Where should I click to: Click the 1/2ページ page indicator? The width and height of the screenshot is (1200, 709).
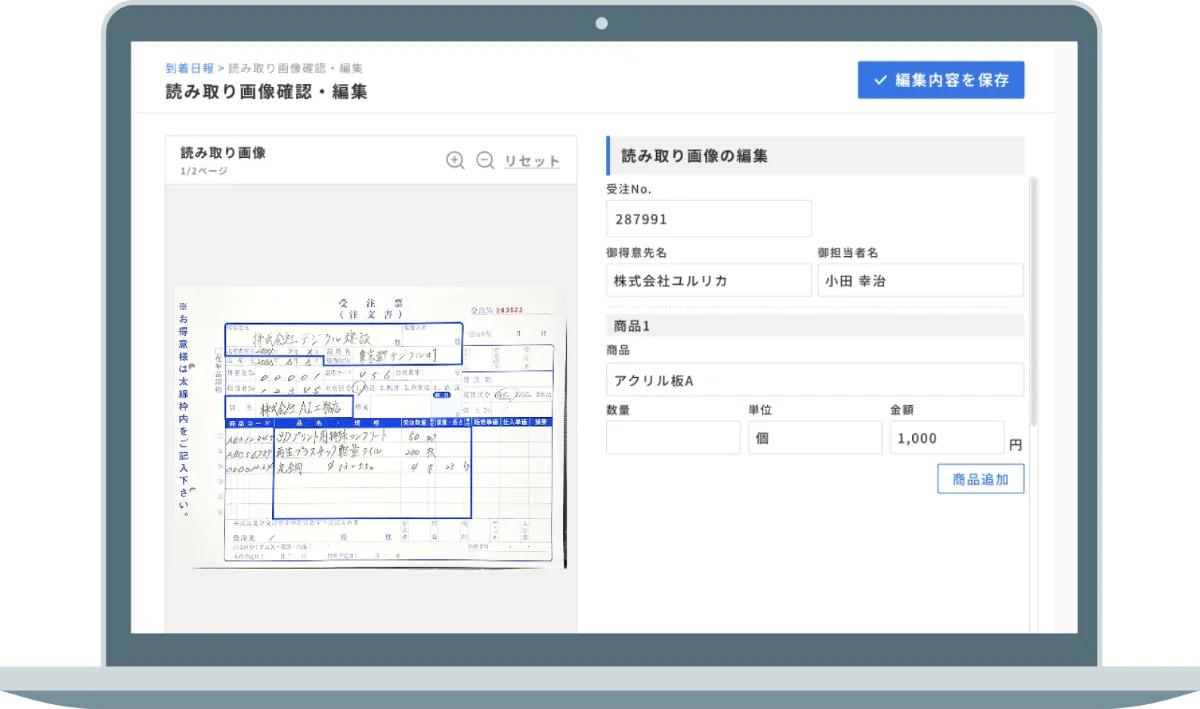tap(204, 171)
